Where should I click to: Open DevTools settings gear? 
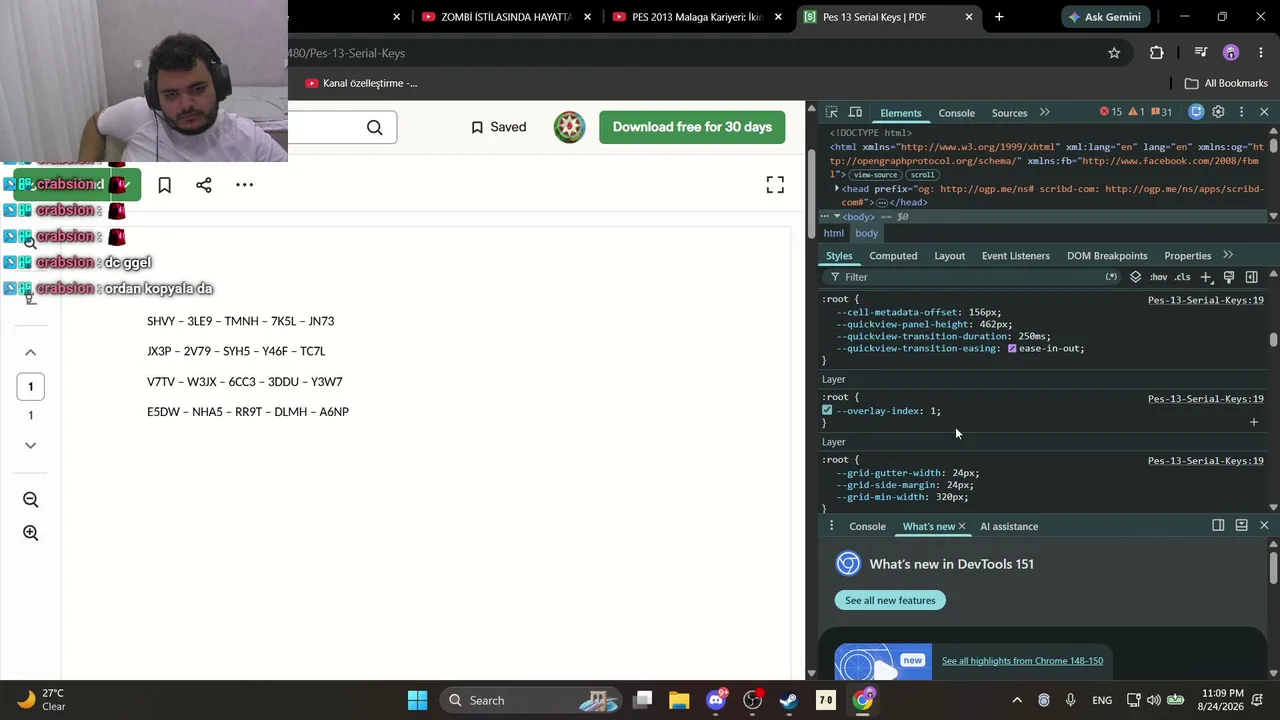(1218, 112)
